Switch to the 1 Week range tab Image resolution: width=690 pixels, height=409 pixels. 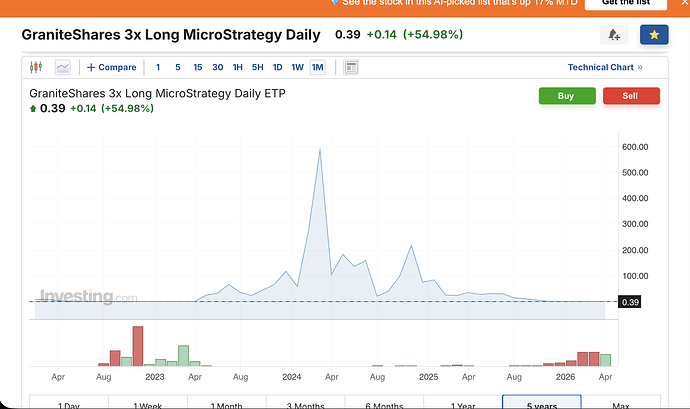point(148,402)
